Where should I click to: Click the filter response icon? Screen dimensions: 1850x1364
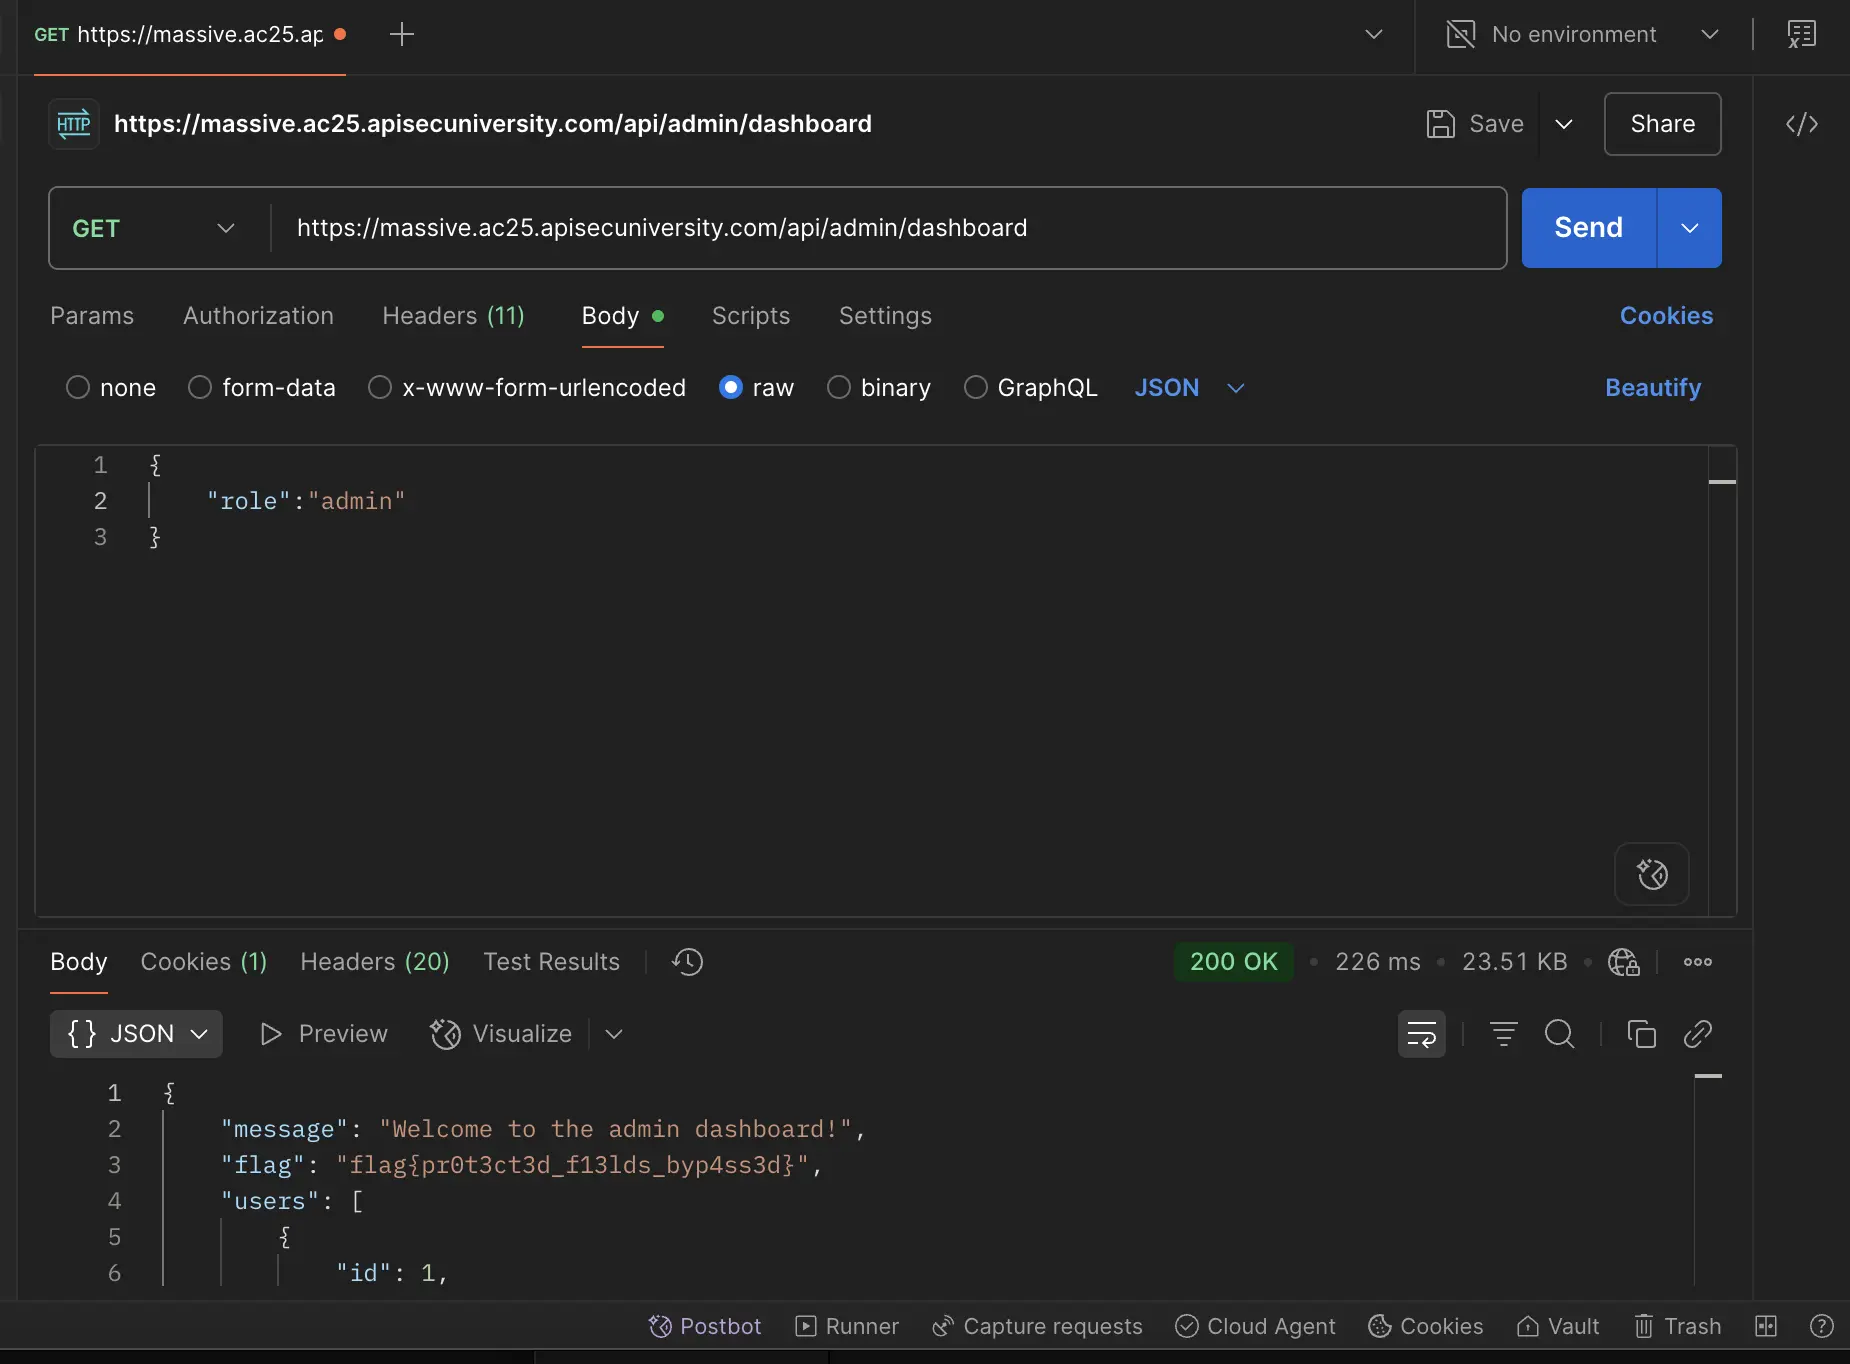click(1503, 1034)
